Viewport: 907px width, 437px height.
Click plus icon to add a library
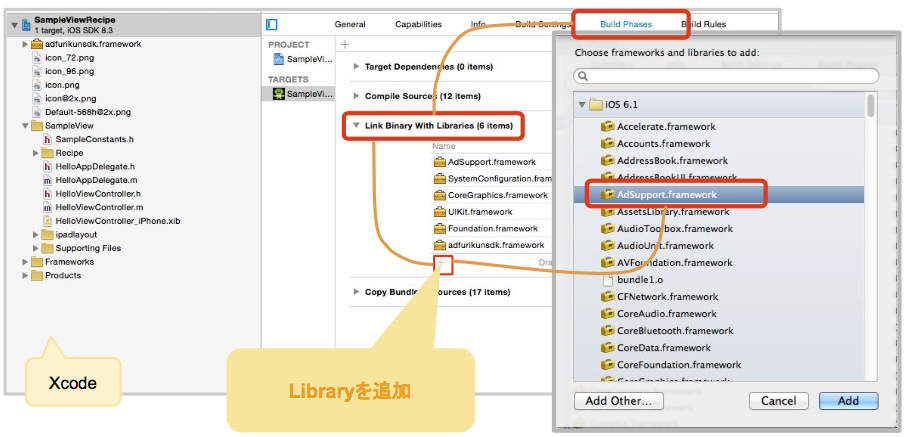click(443, 264)
